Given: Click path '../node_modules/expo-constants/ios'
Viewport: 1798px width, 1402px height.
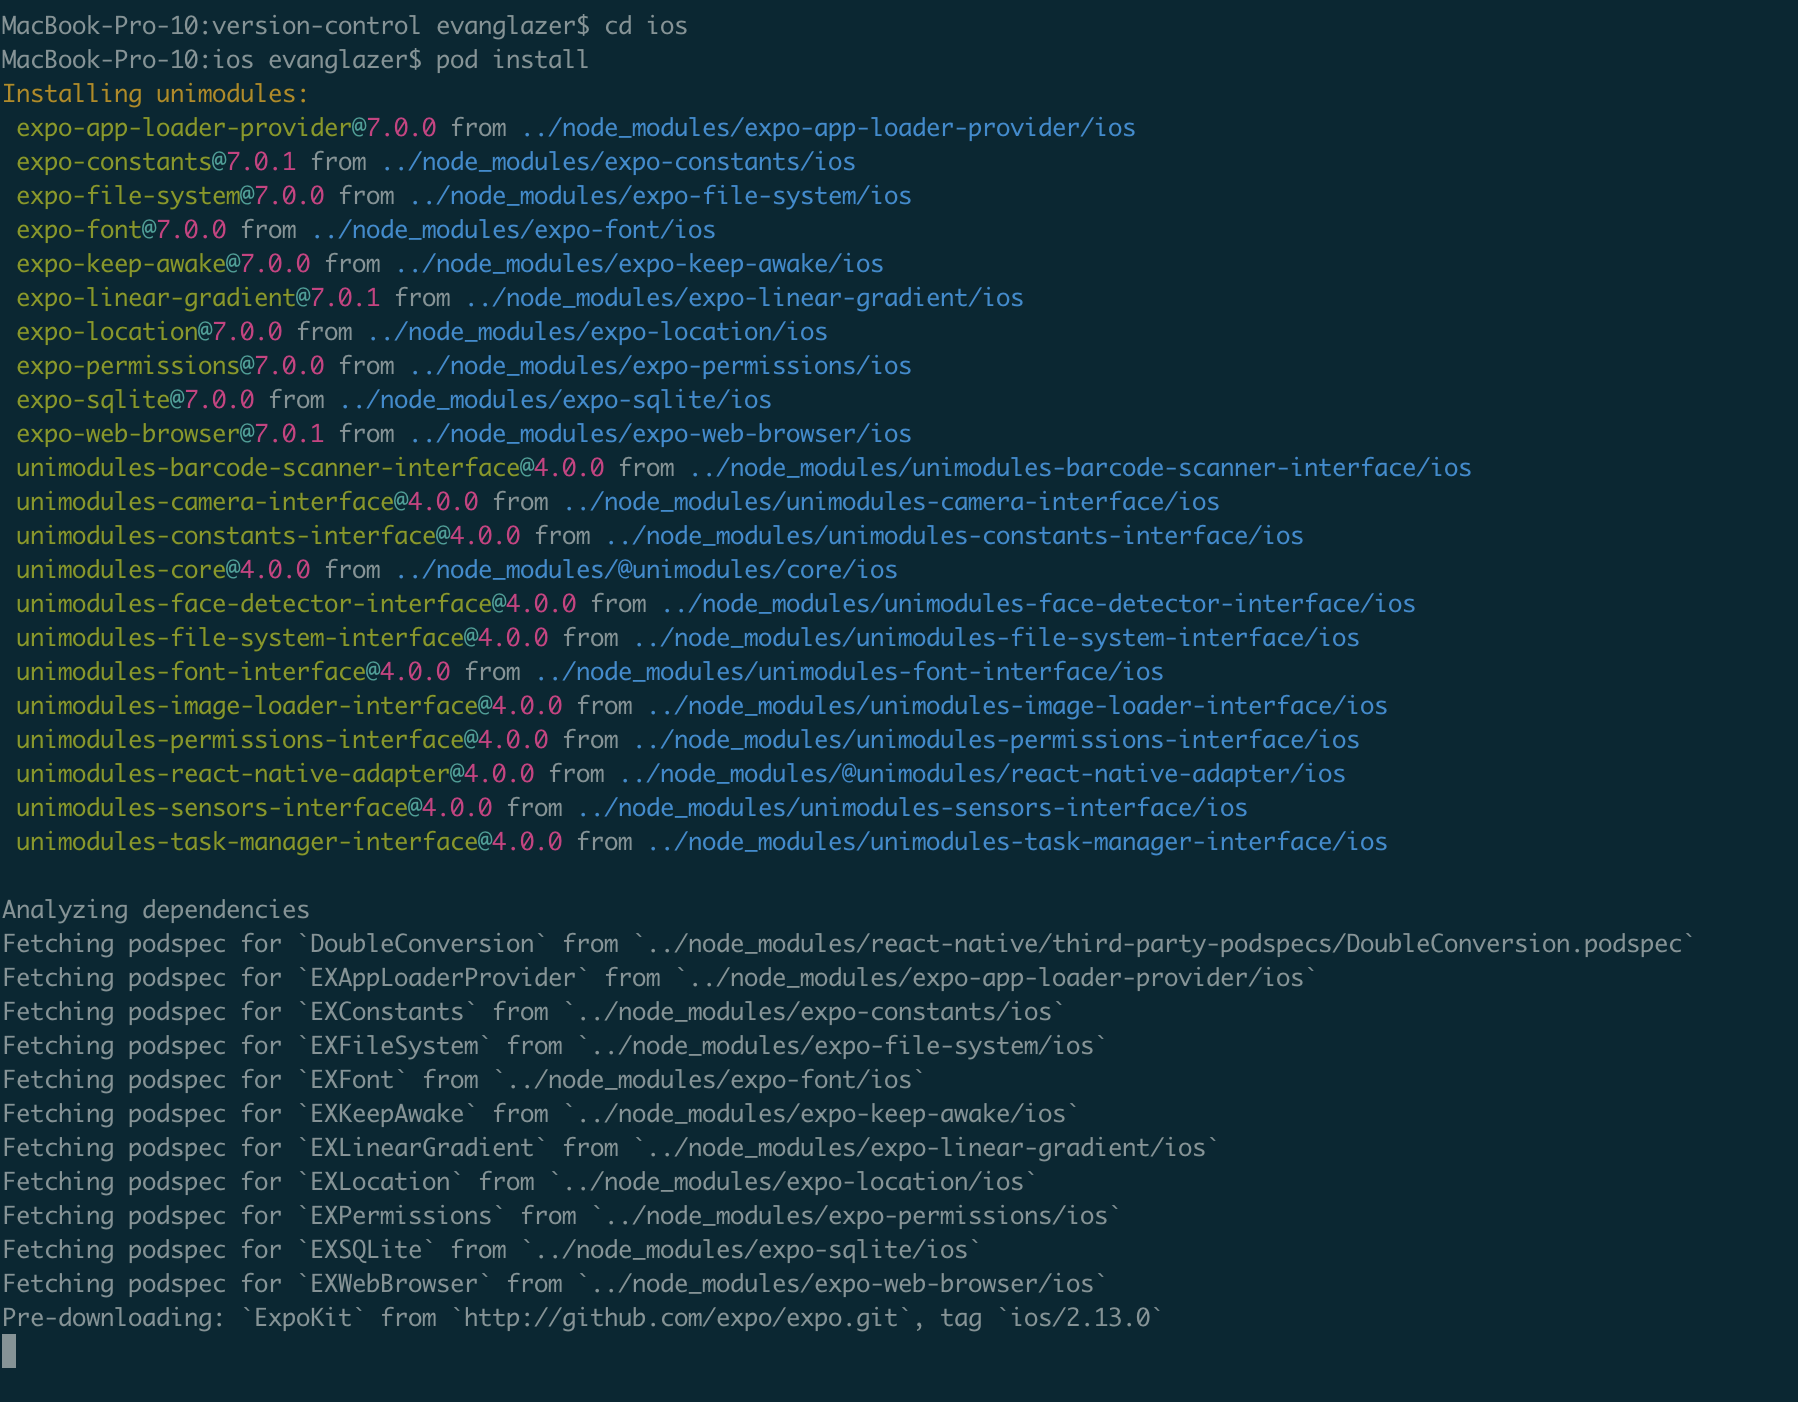Looking at the screenshot, I should click(x=619, y=162).
